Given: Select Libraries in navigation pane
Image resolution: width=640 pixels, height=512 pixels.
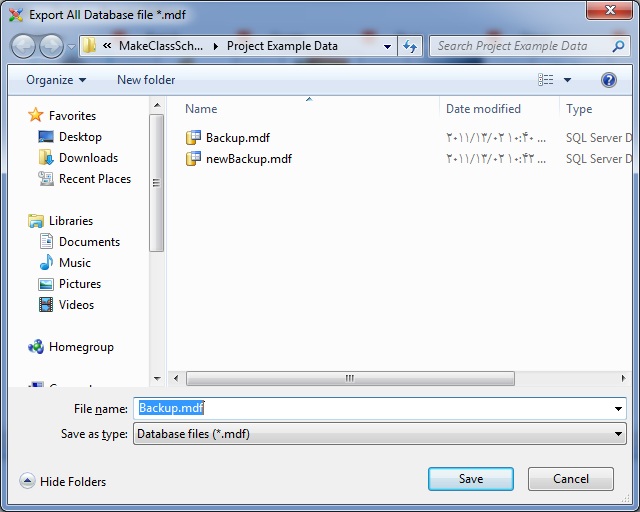Looking at the screenshot, I should pos(71,221).
